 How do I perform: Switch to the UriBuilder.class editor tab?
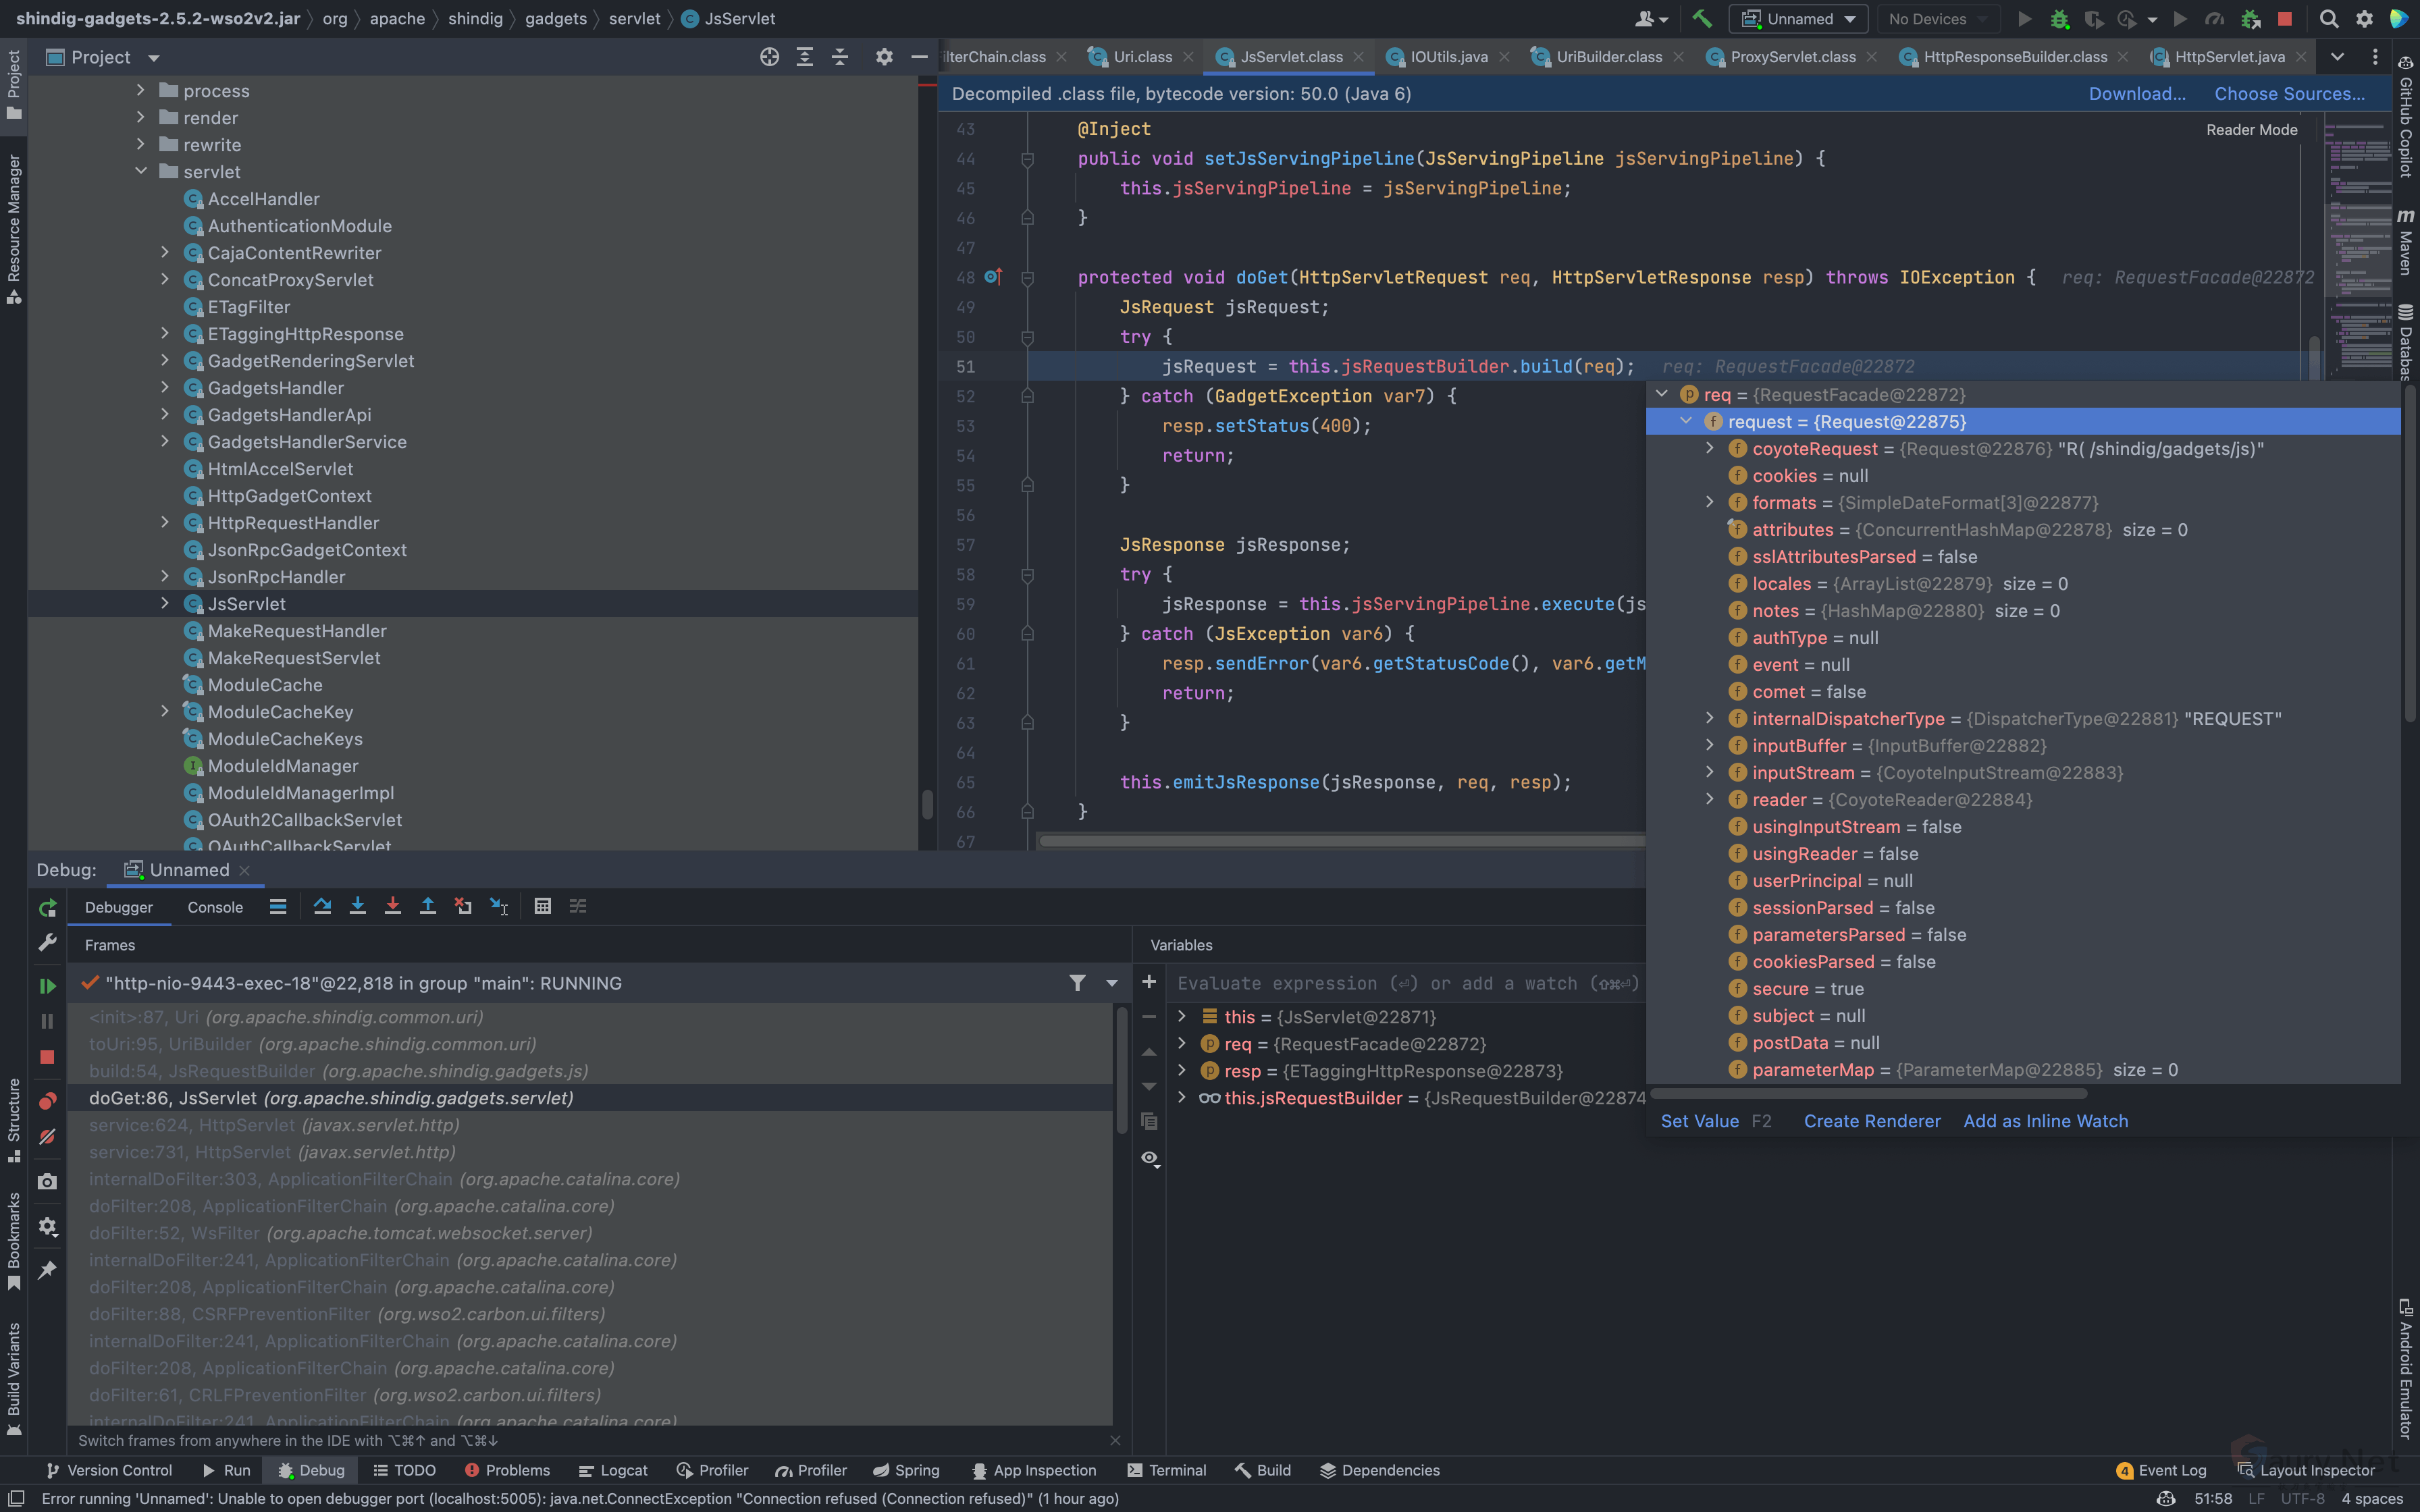pos(1608,57)
